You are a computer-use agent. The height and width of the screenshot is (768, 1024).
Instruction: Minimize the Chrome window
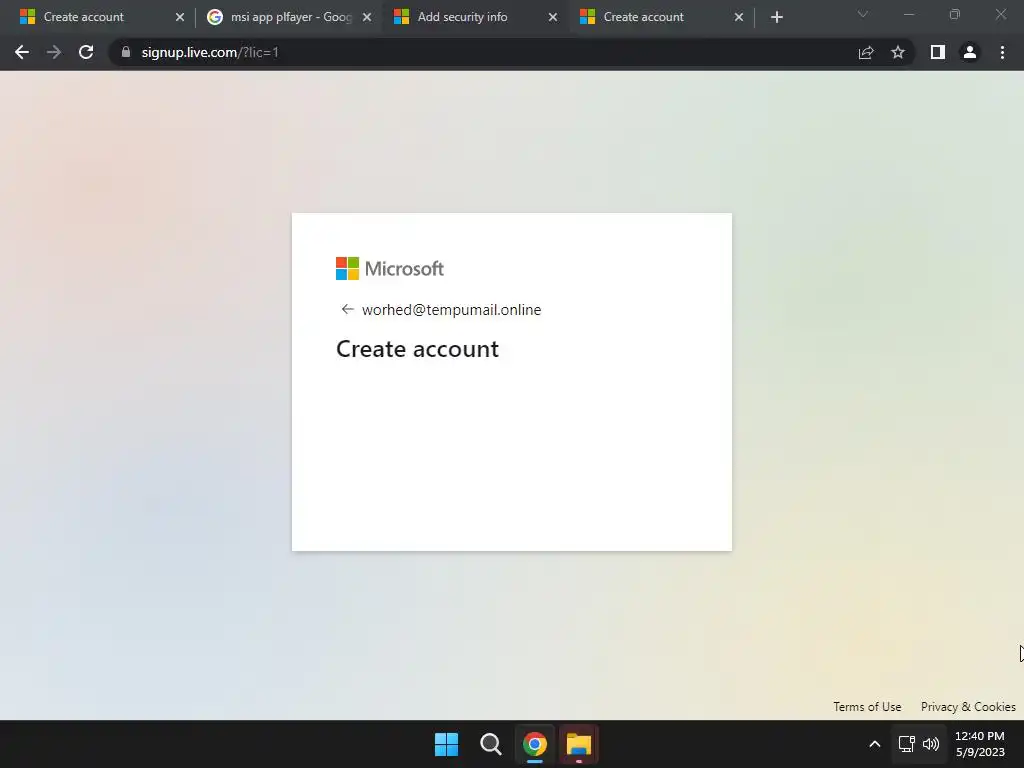(909, 14)
